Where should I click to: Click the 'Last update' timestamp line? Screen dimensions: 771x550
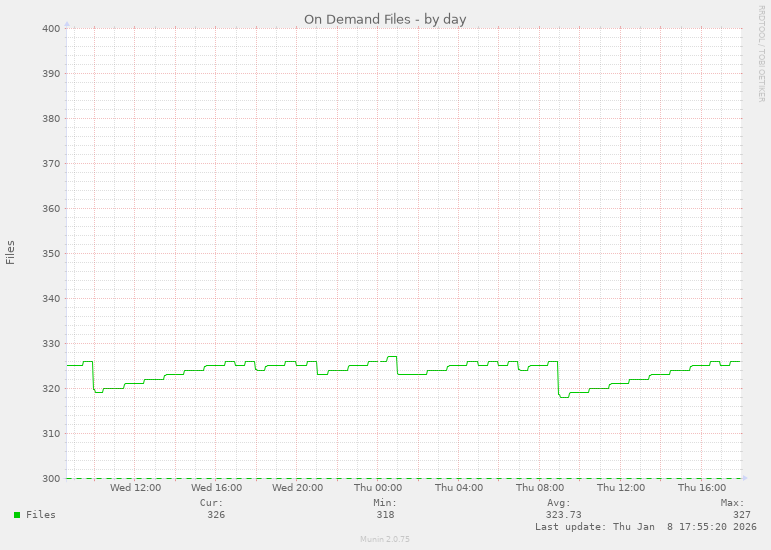pos(646,526)
